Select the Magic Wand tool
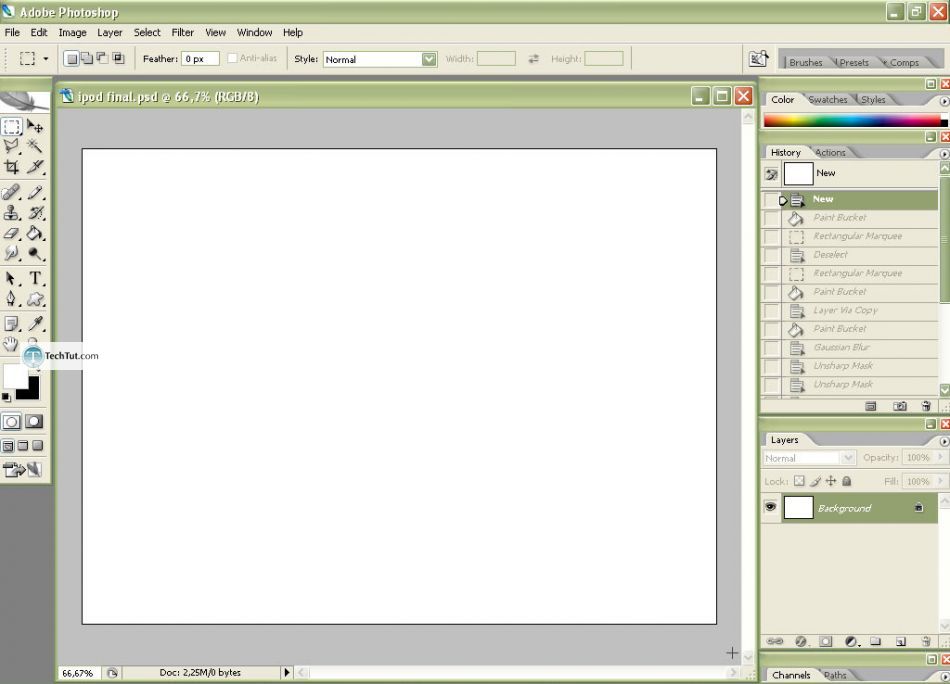950x684 pixels. pyautogui.click(x=35, y=146)
